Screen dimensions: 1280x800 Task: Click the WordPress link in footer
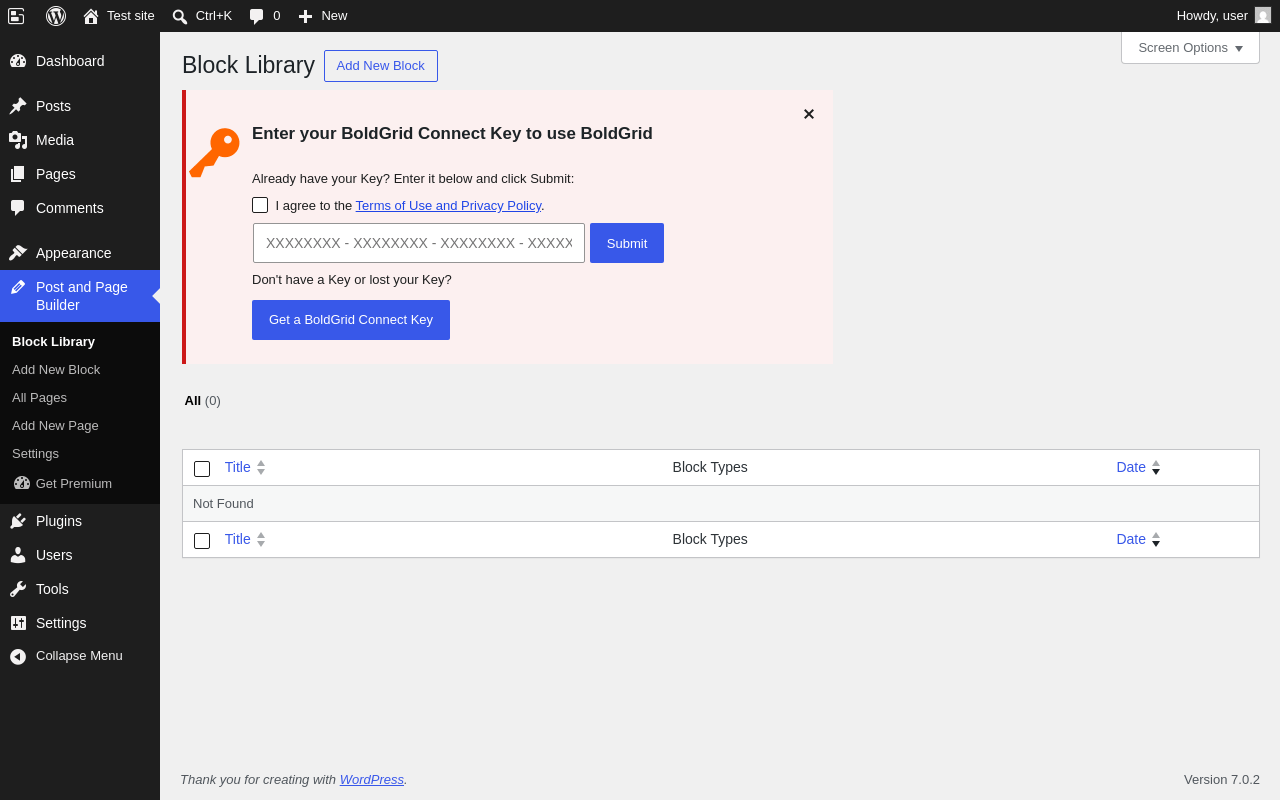[372, 779]
